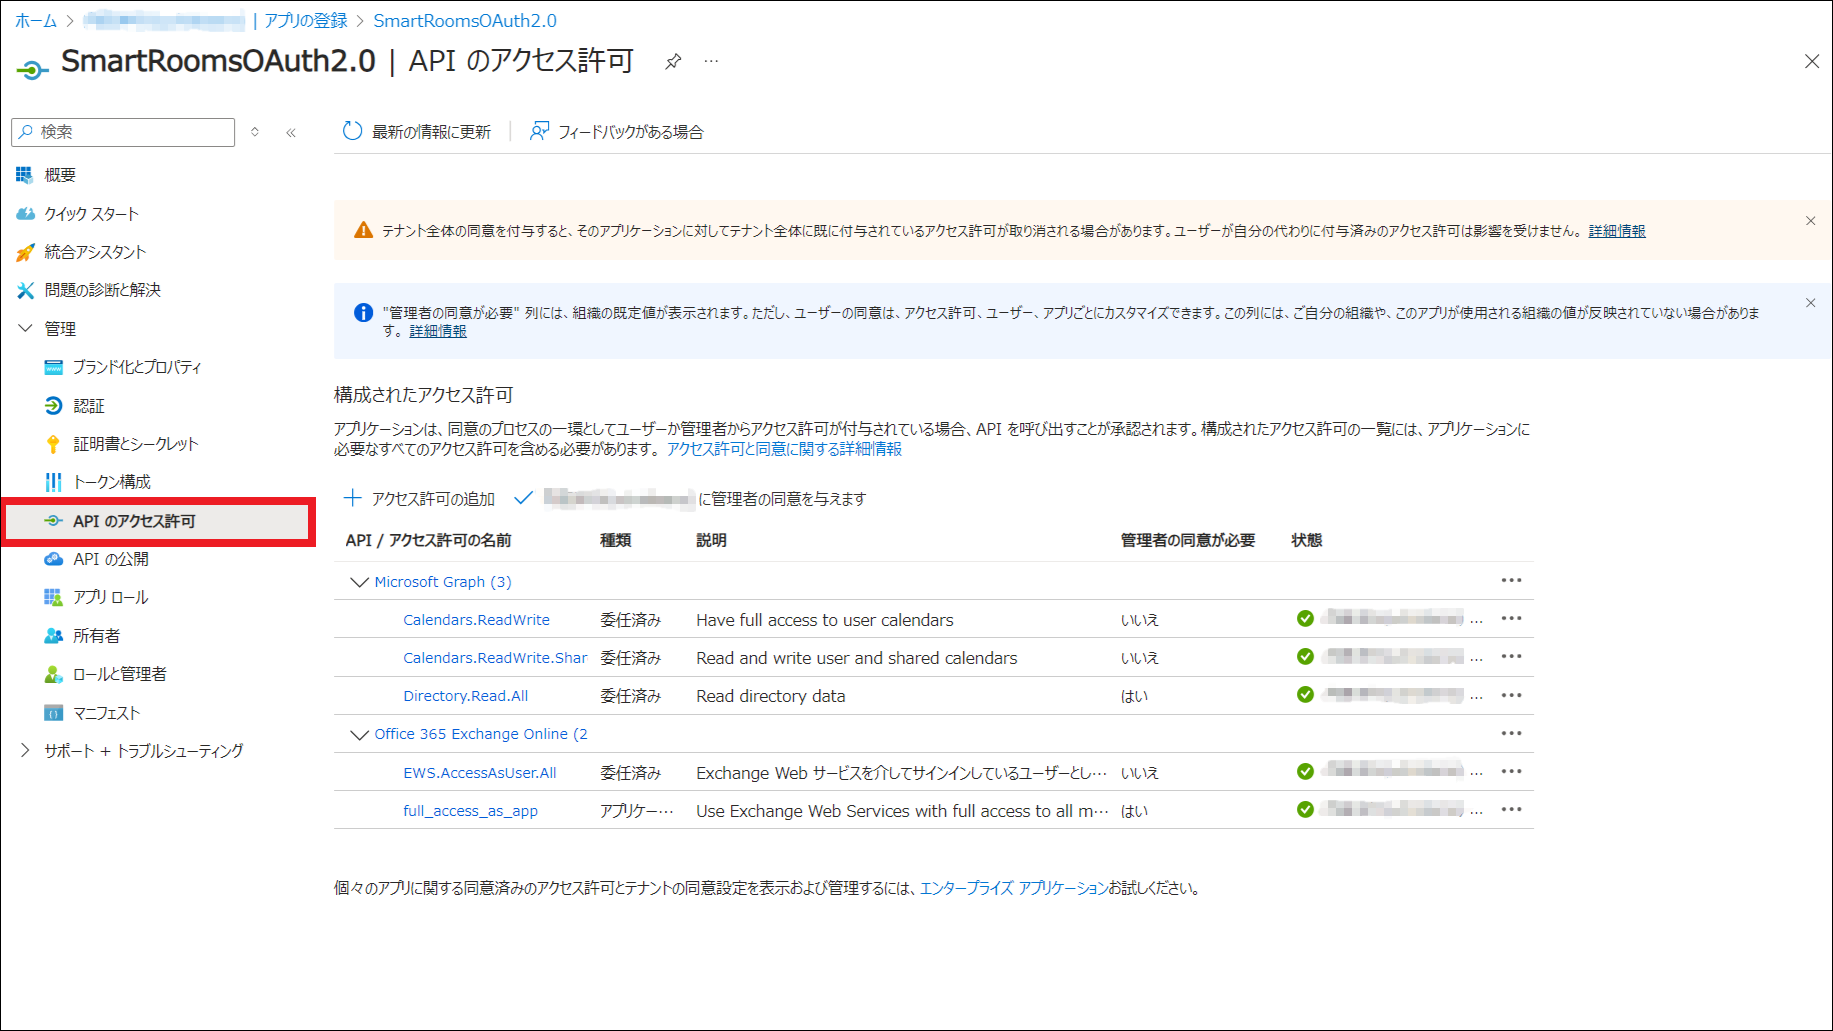This screenshot has height=1031, width=1833.
Task: Open ellipsis menu for full_access_as_app row
Action: [x=1511, y=810]
